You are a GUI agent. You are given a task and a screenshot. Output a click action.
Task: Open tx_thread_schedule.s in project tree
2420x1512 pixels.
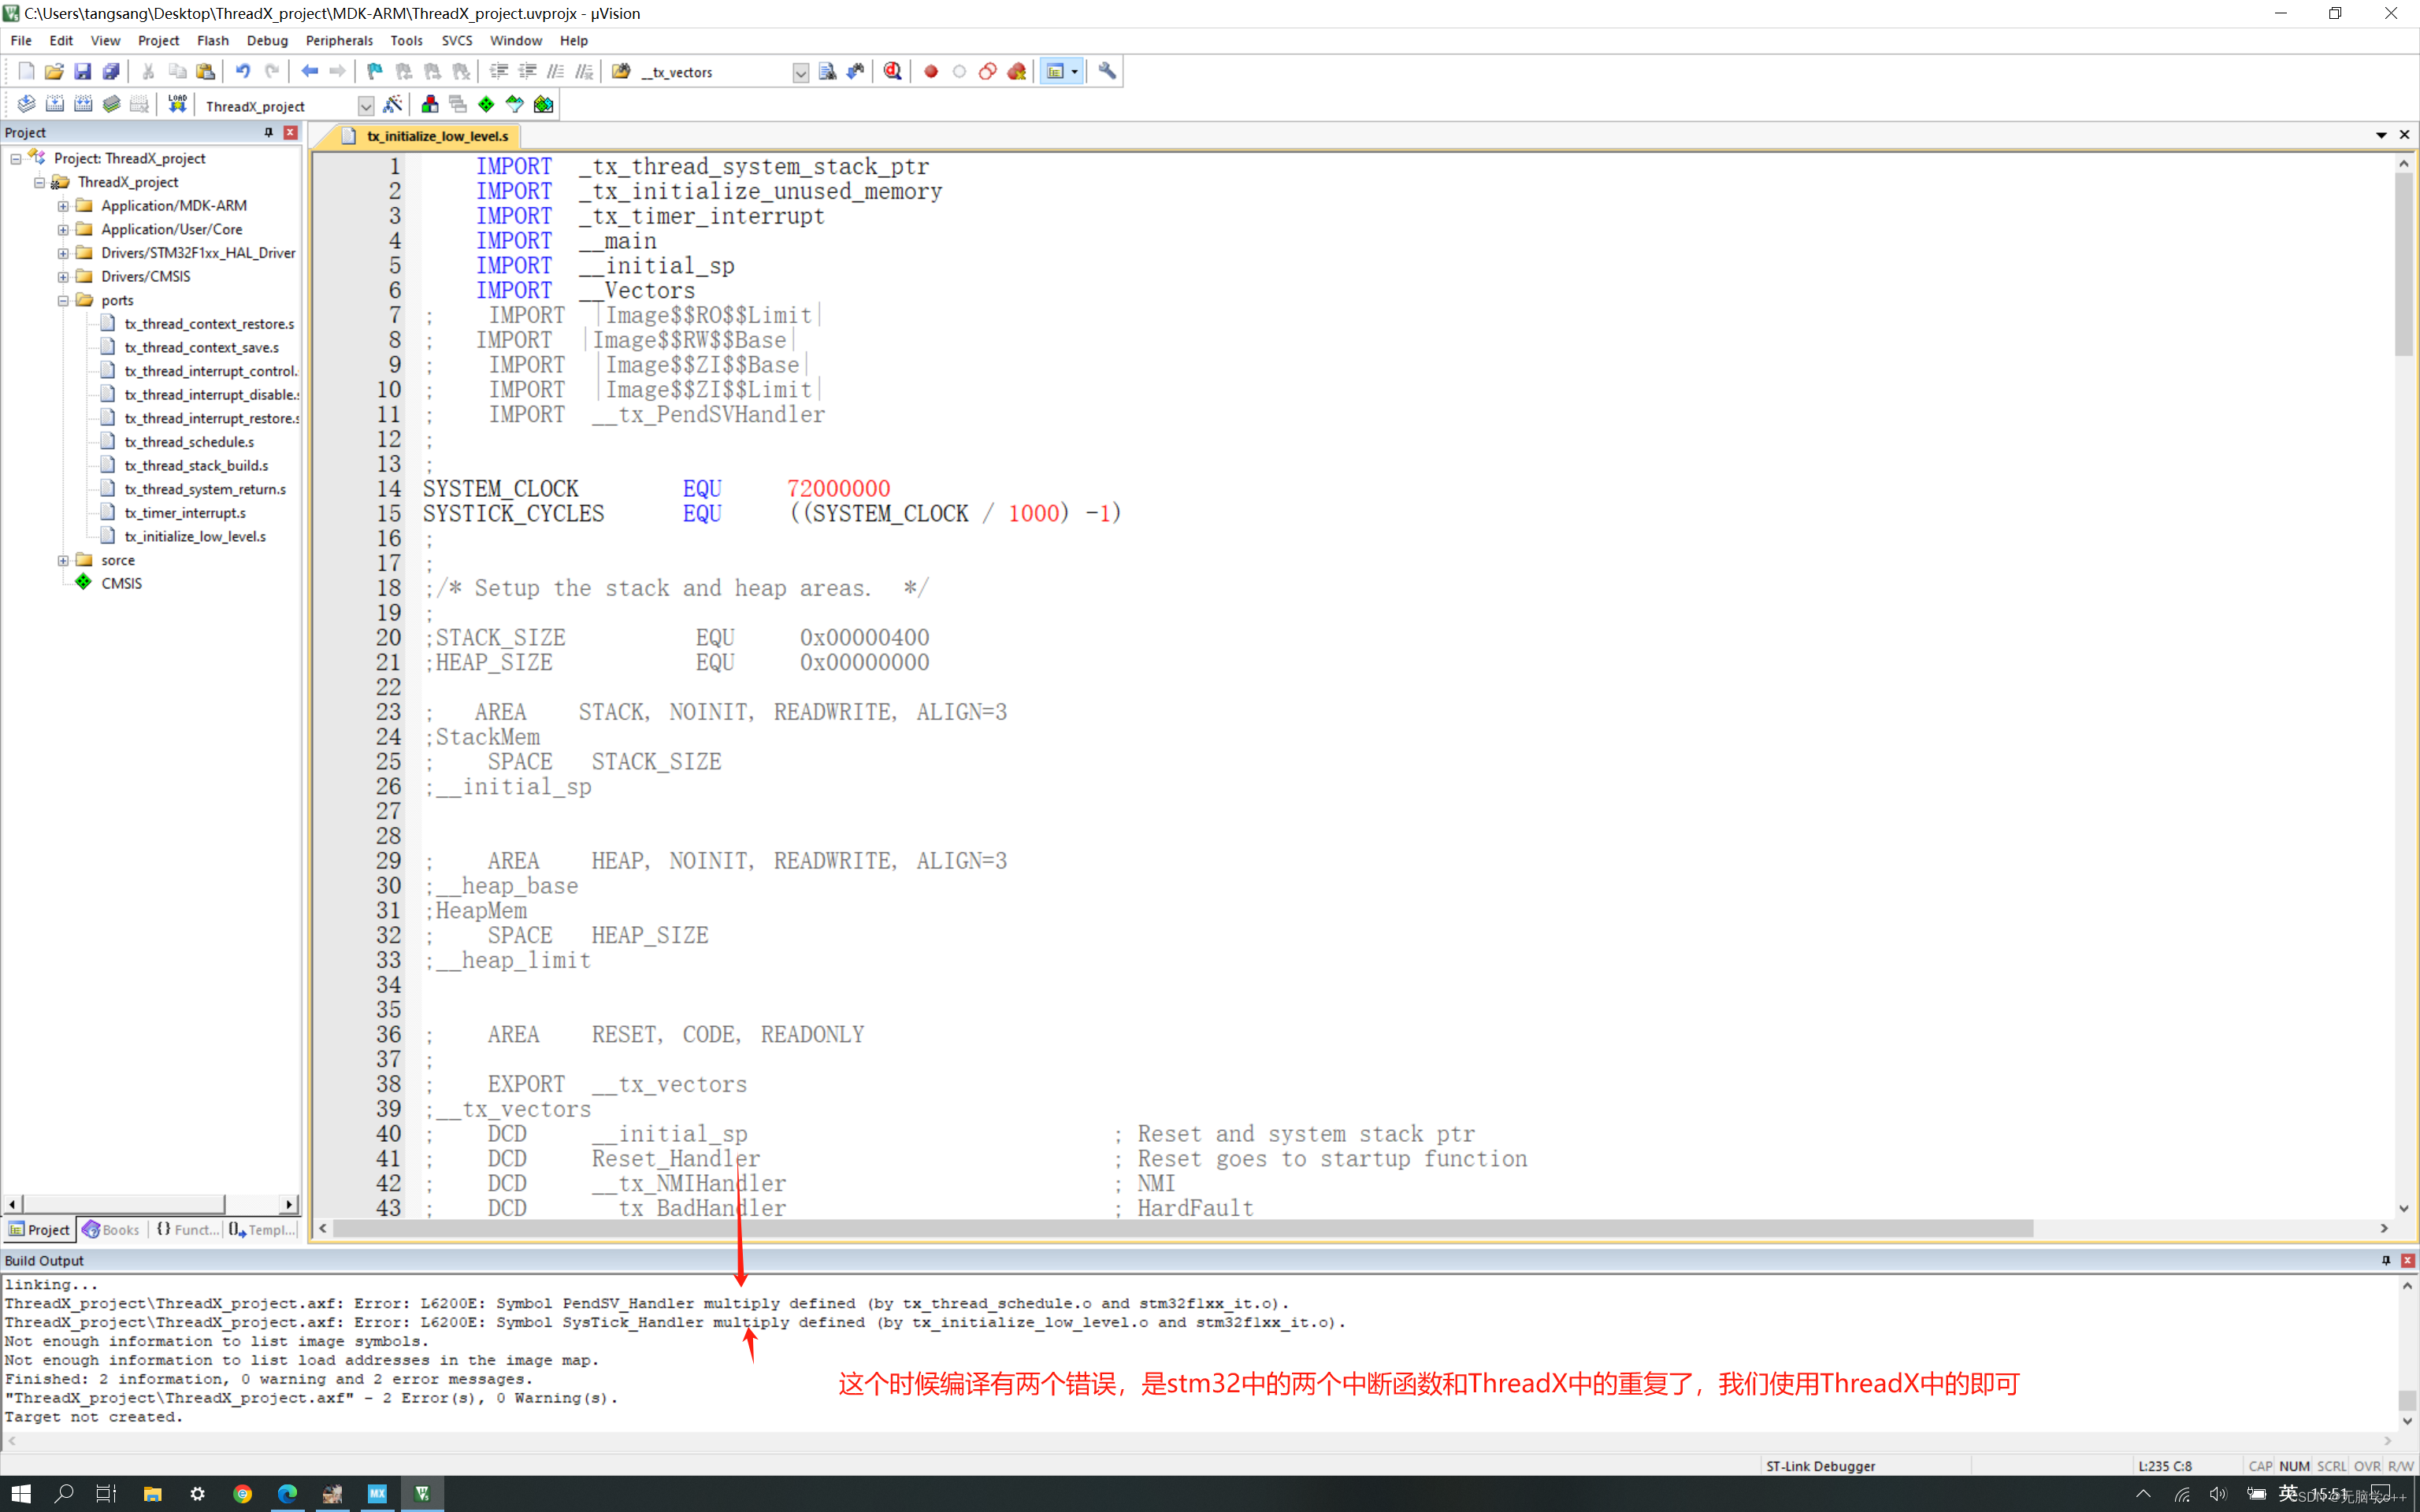pyautogui.click(x=189, y=442)
